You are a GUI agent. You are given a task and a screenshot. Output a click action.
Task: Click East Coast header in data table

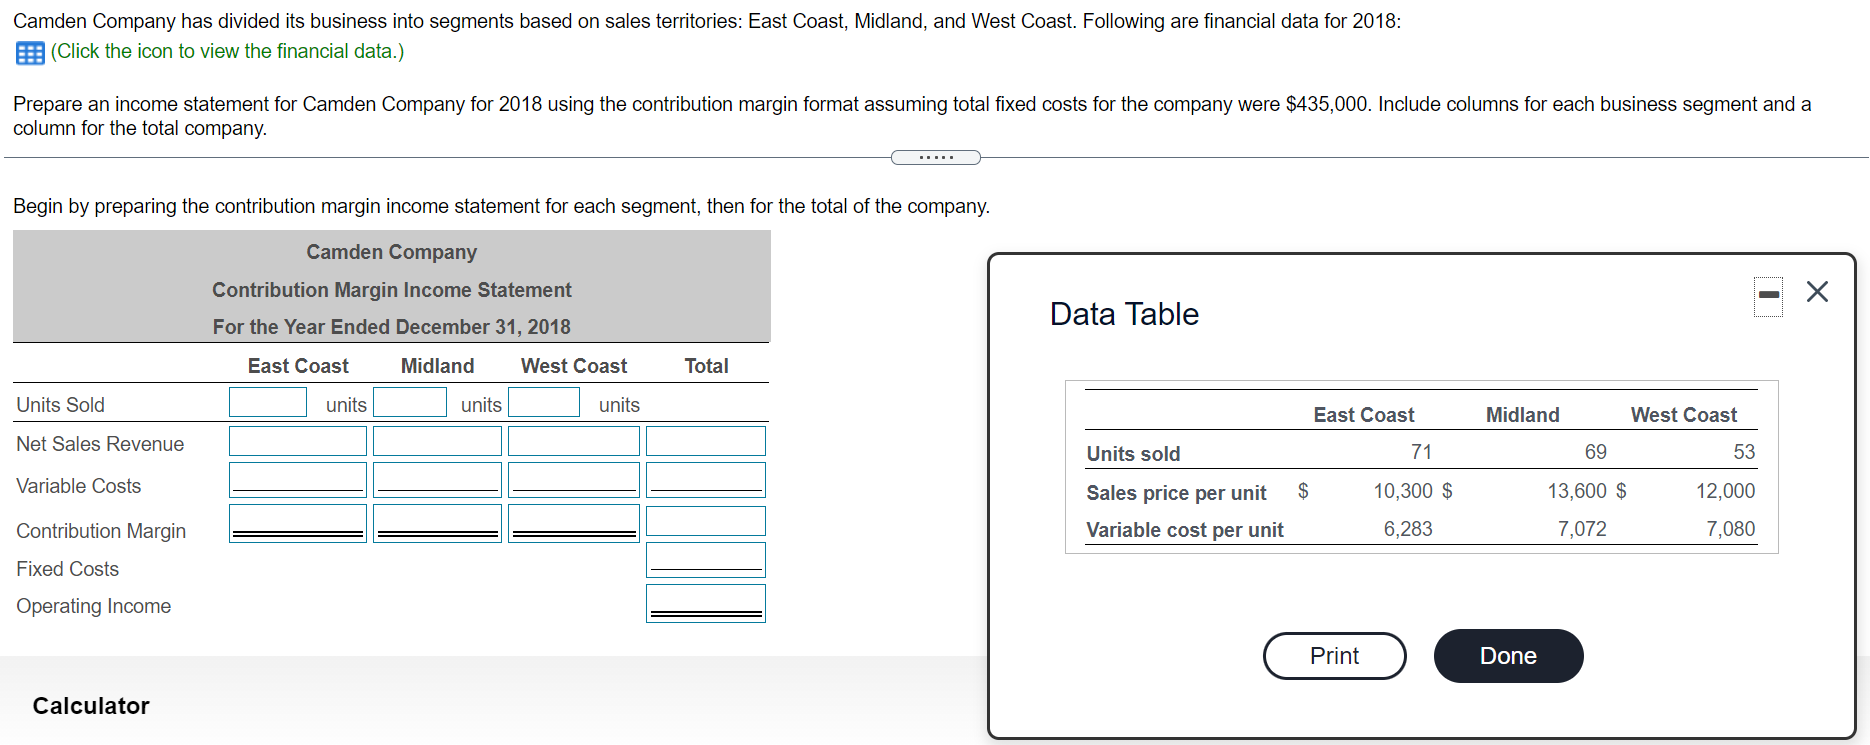click(1364, 415)
